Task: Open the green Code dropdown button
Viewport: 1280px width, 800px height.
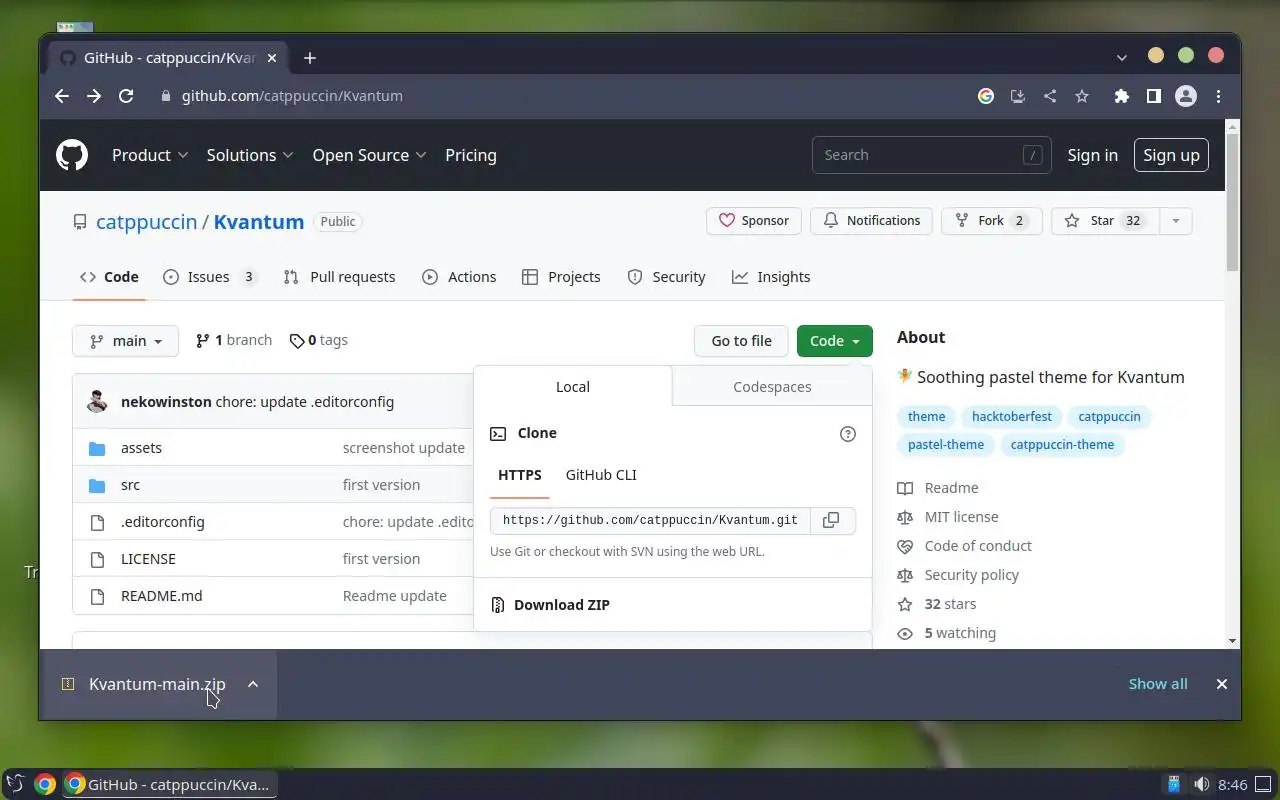Action: pos(835,341)
